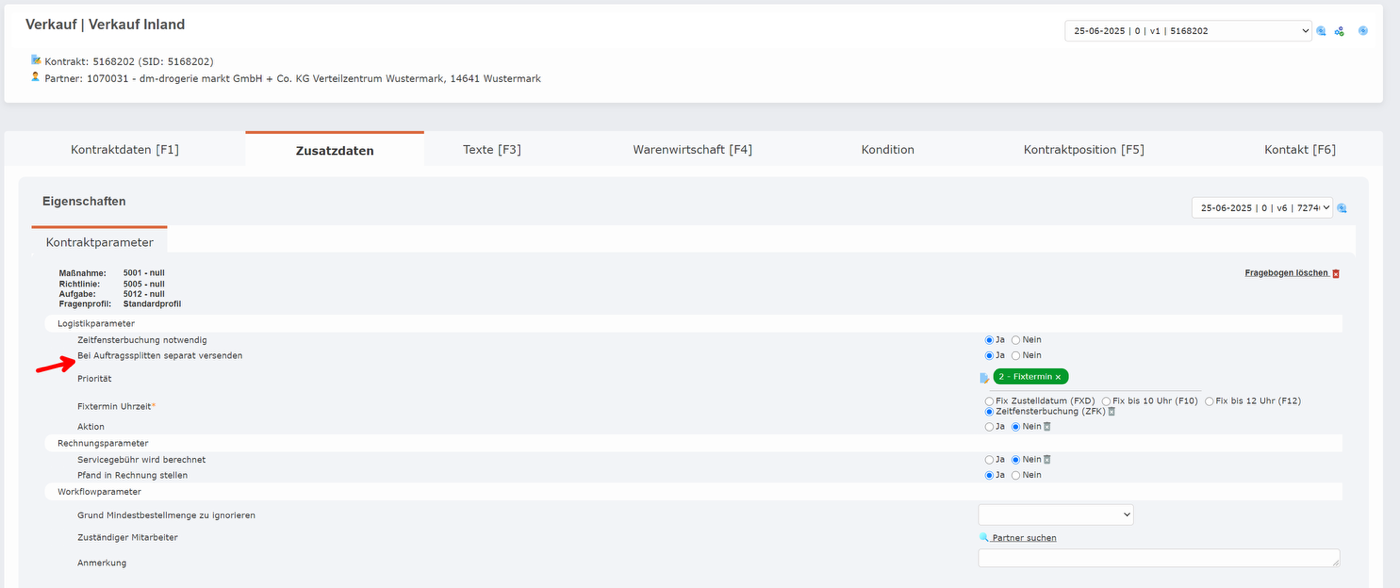The height and width of the screenshot is (588, 1400).
Task: Choose the Fix bis 10 Uhr (F10) option
Action: [x=1106, y=401]
